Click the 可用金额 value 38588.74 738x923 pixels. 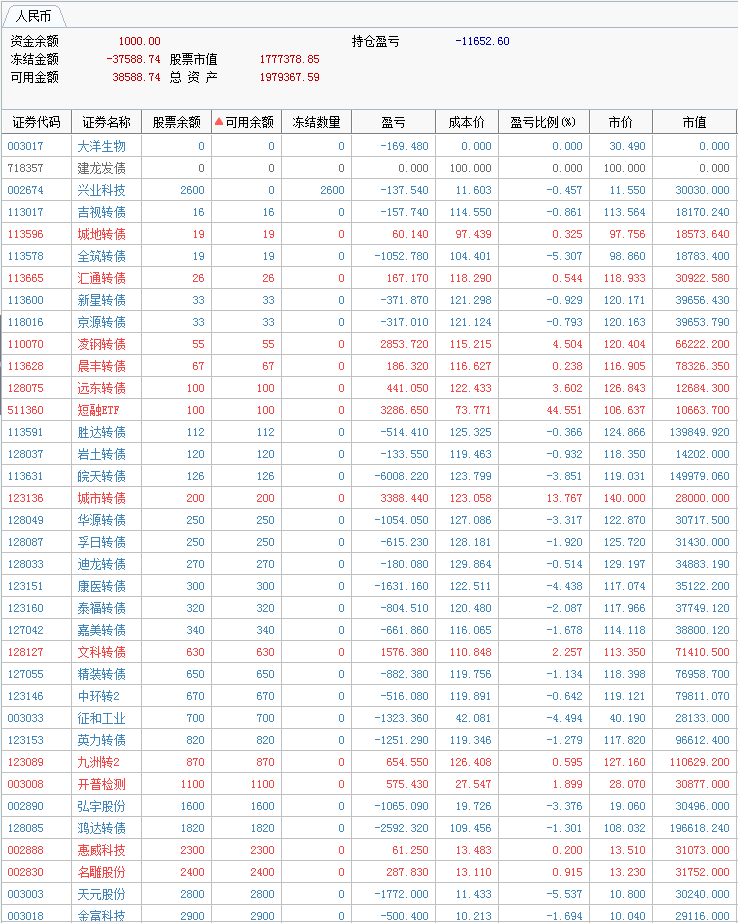pos(136,77)
